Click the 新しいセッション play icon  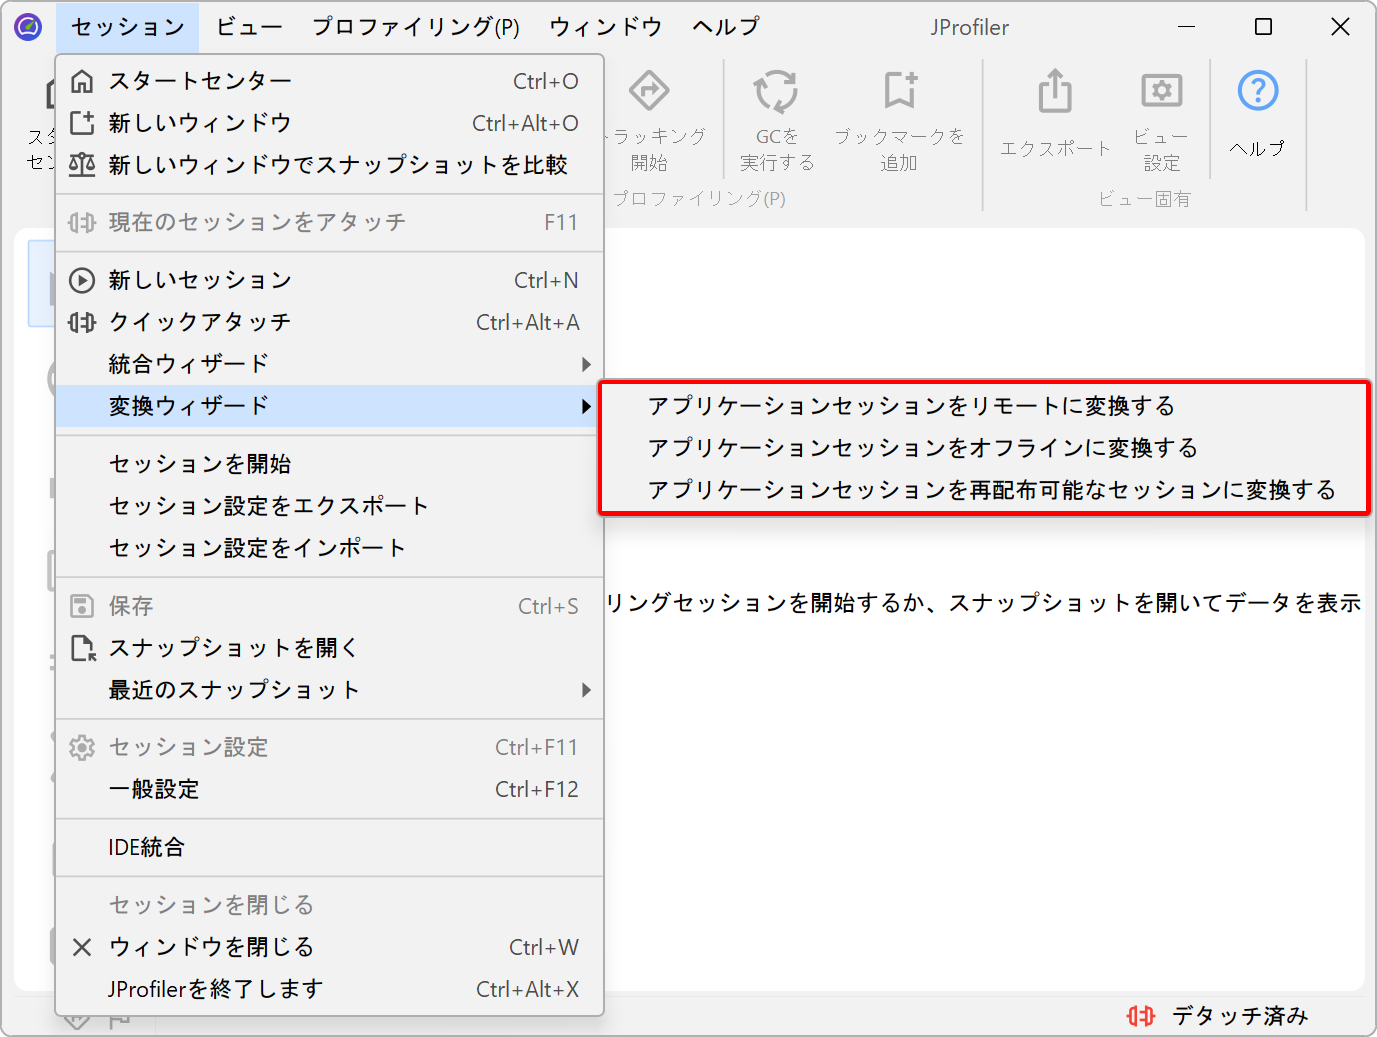click(x=82, y=281)
